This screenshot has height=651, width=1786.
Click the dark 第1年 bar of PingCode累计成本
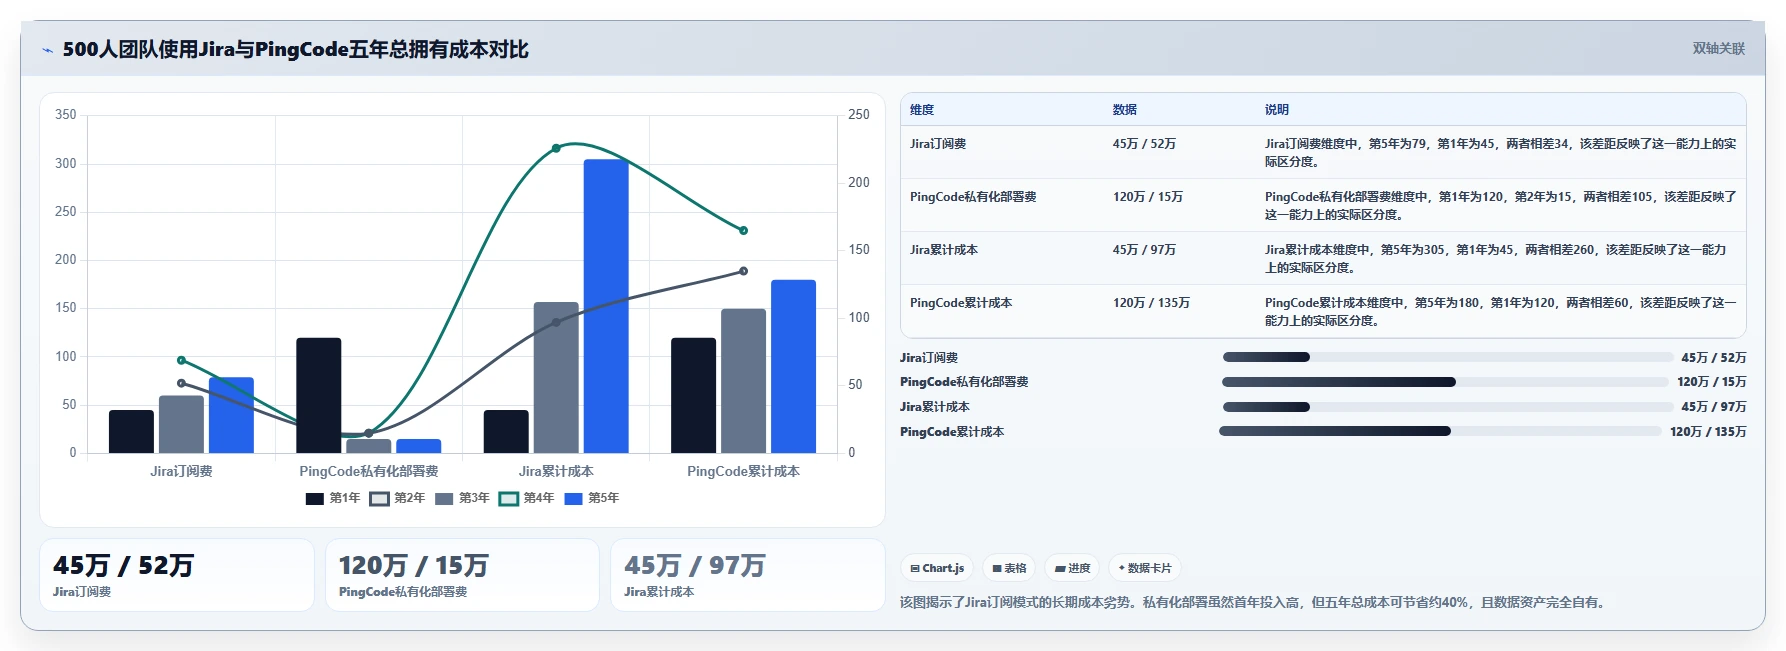(x=694, y=395)
